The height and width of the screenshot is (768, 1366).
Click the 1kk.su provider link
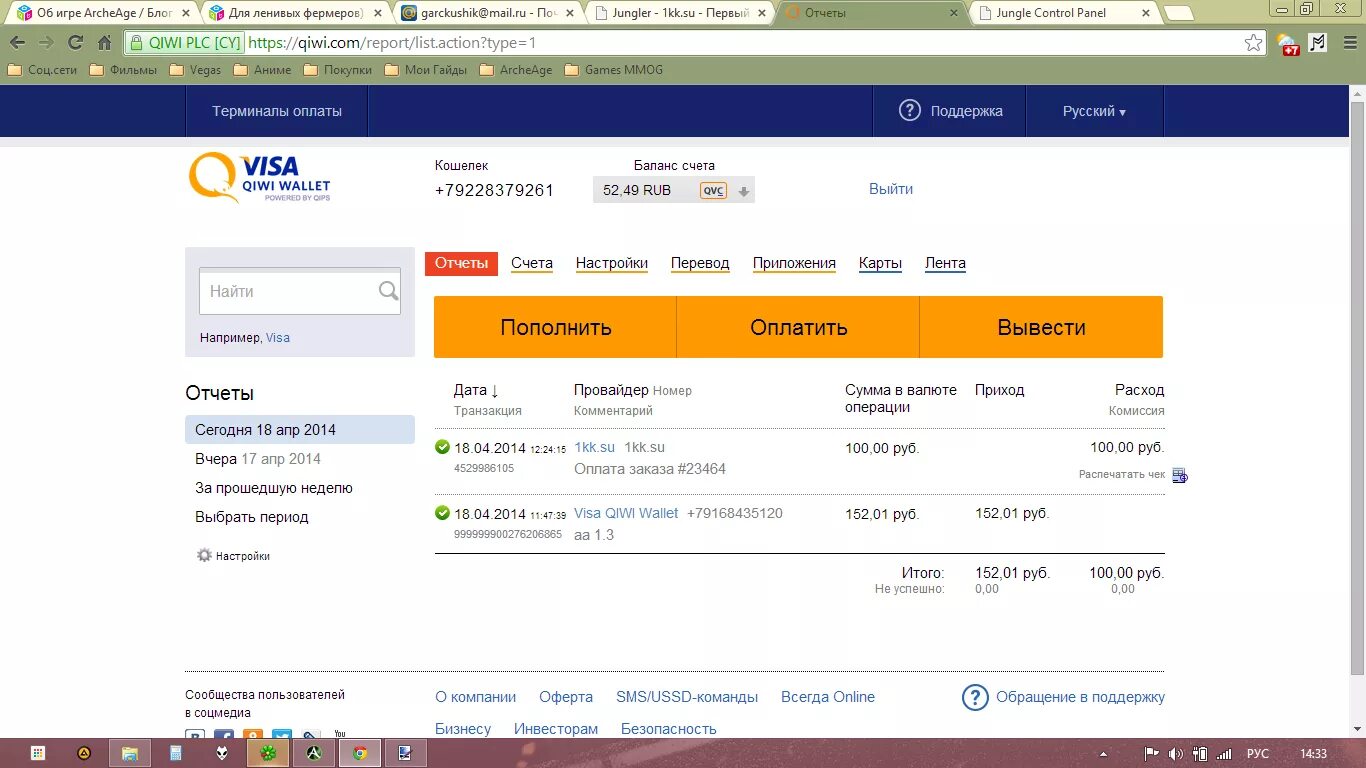point(594,447)
